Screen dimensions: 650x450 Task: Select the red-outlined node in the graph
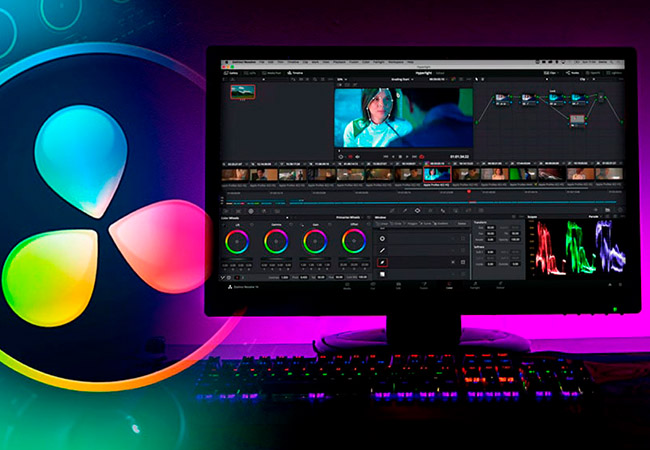point(577,120)
